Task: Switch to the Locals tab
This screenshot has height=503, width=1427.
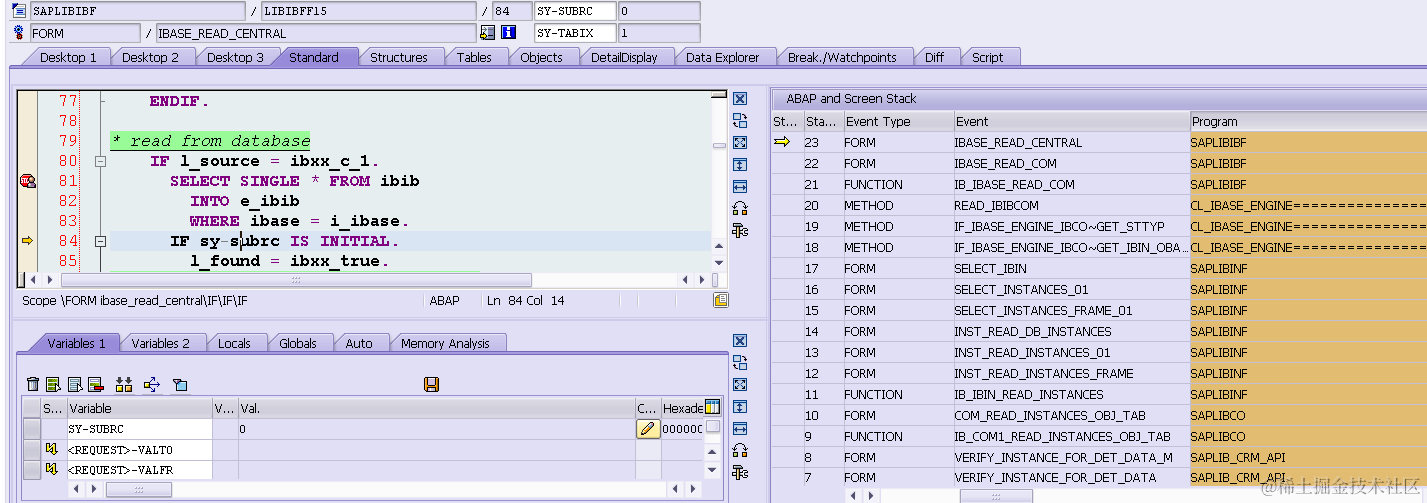Action: point(234,343)
